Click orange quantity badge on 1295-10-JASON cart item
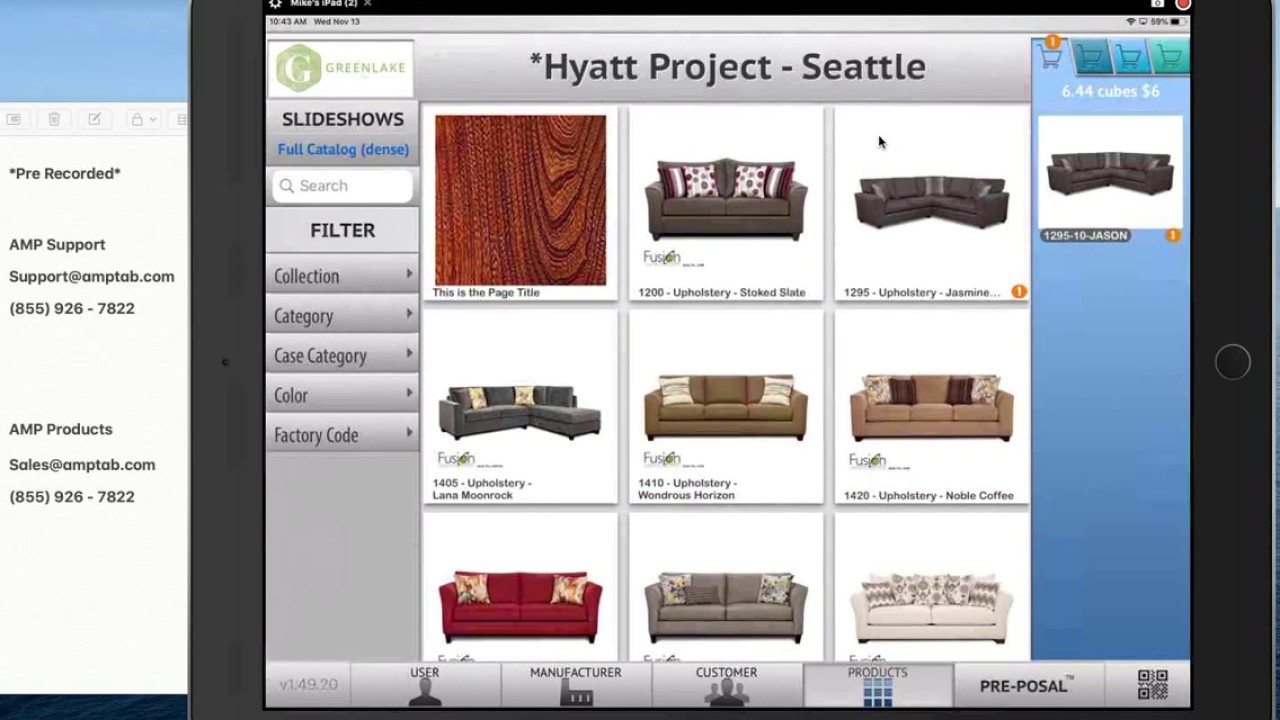This screenshot has height=720, width=1280. [x=1172, y=236]
